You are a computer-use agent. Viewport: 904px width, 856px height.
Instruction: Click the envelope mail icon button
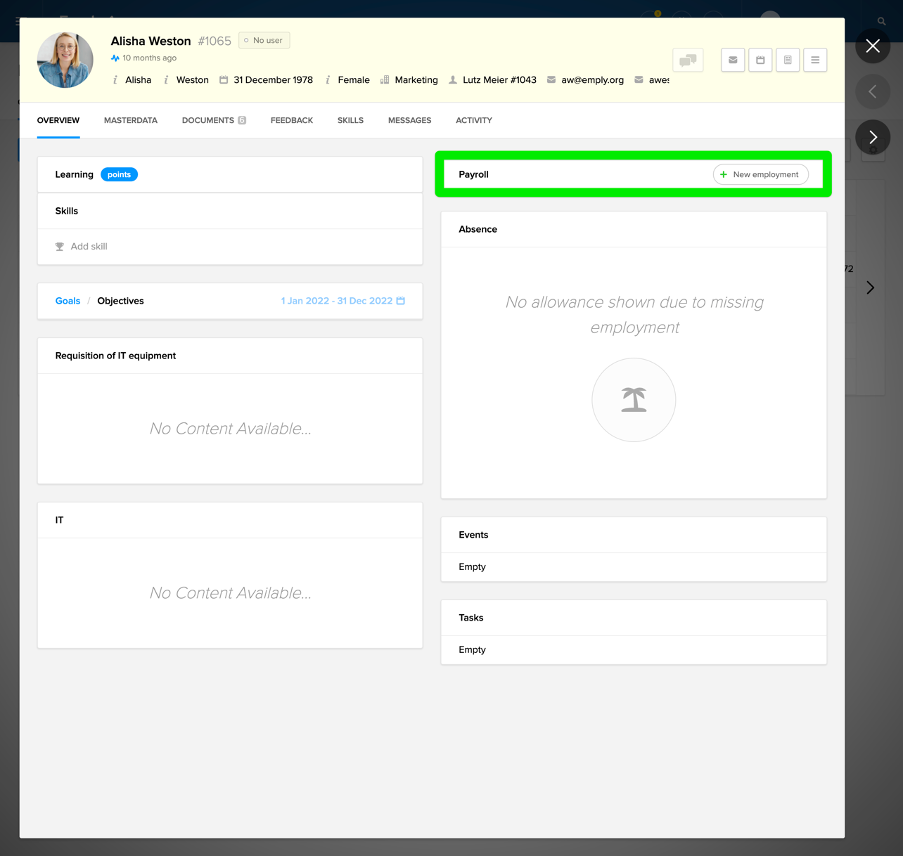tap(733, 60)
